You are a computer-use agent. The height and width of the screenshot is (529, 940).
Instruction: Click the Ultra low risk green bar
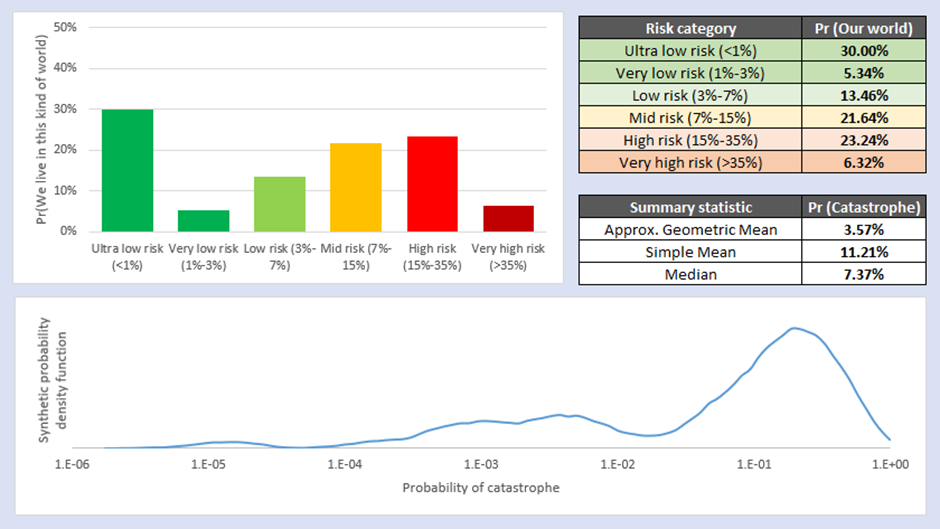[x=127, y=170]
